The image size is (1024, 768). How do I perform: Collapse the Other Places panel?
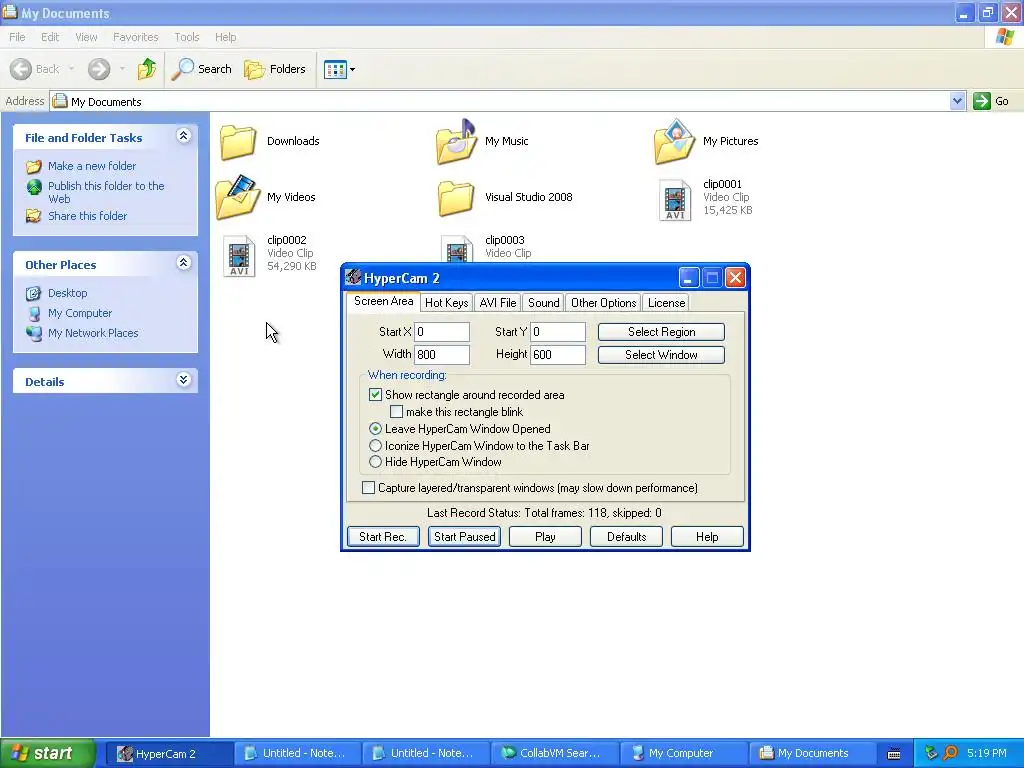click(184, 263)
